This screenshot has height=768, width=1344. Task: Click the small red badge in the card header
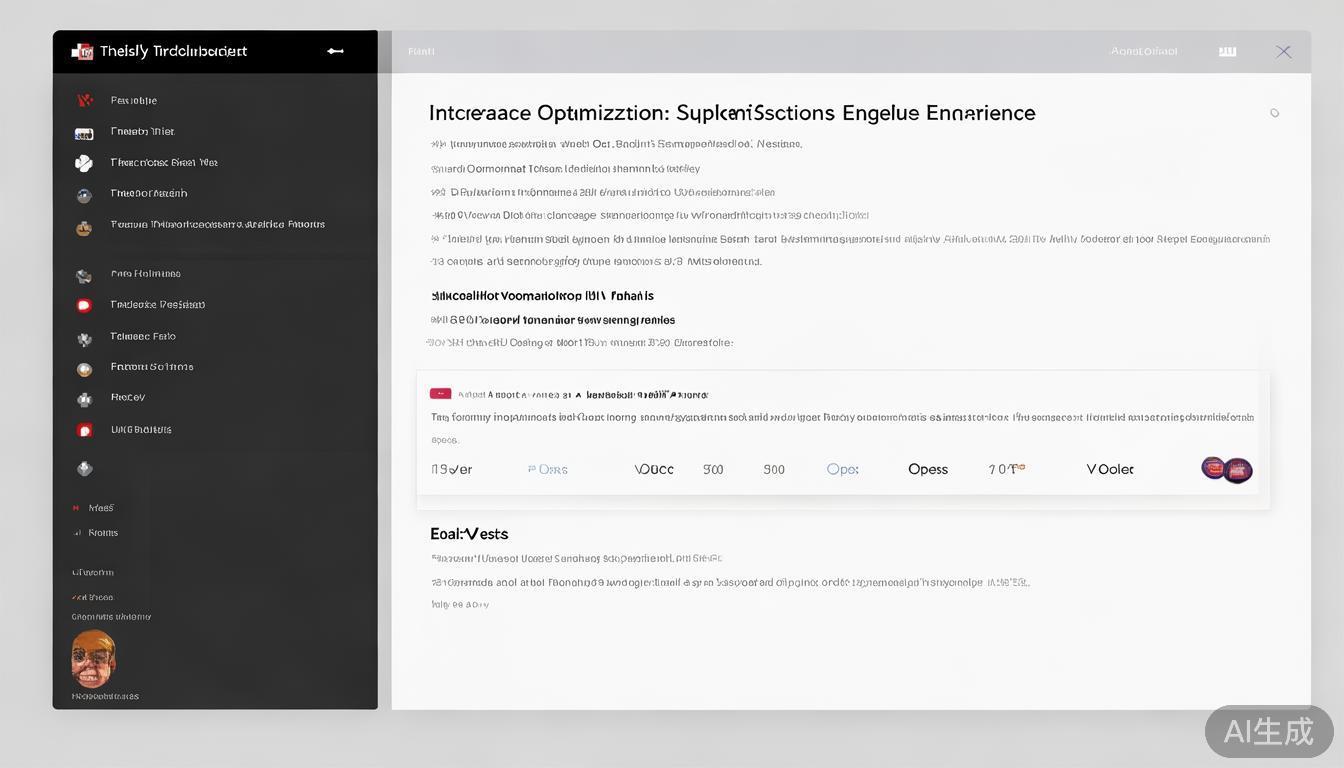440,394
